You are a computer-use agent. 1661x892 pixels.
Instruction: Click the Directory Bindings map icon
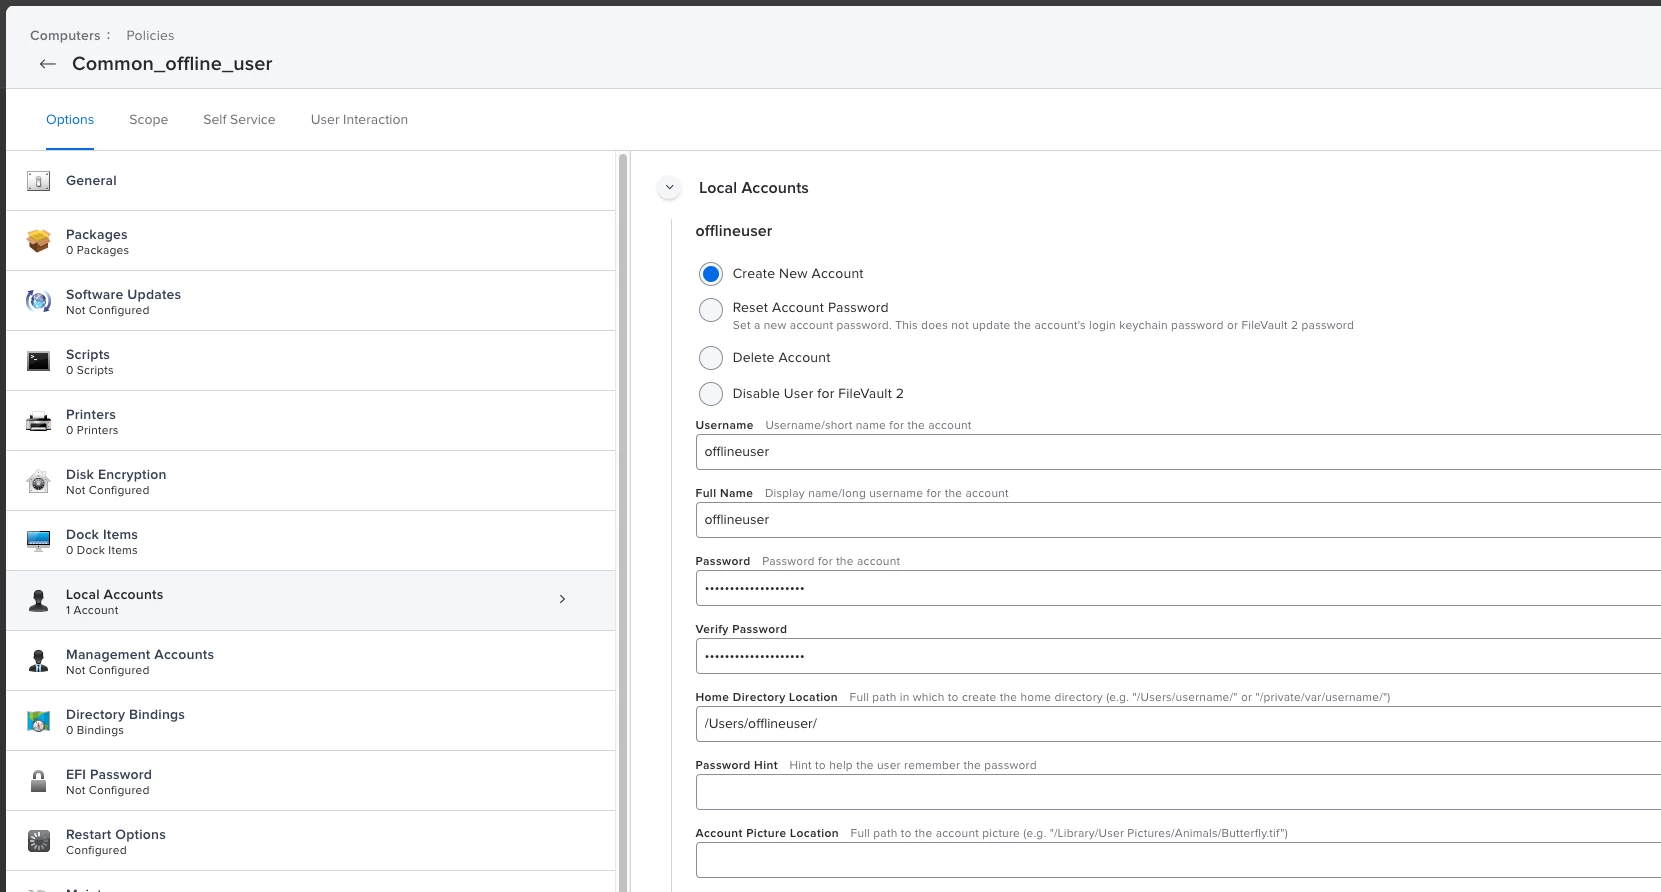click(x=38, y=721)
